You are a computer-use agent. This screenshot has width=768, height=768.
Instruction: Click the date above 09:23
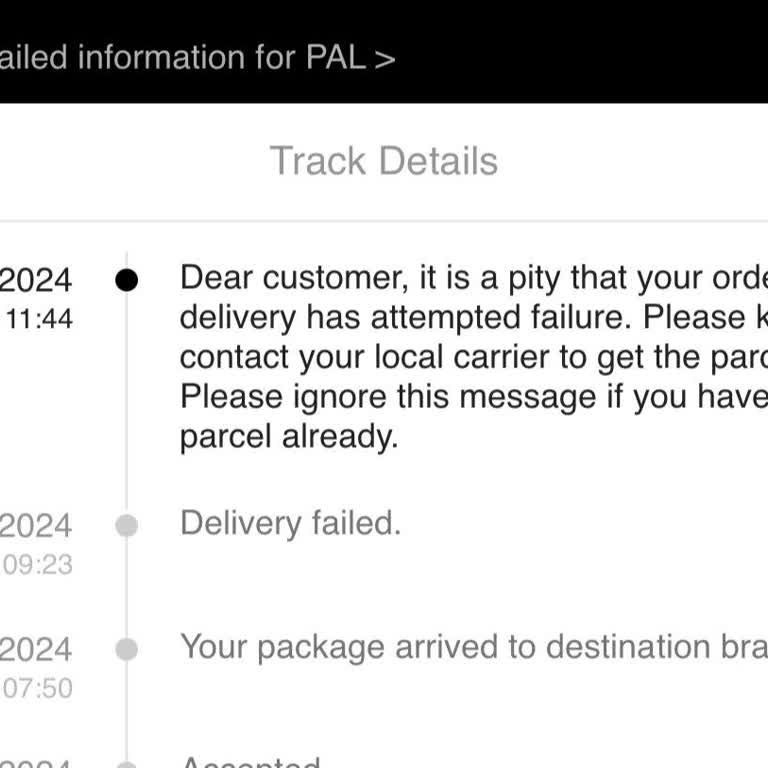(36, 526)
